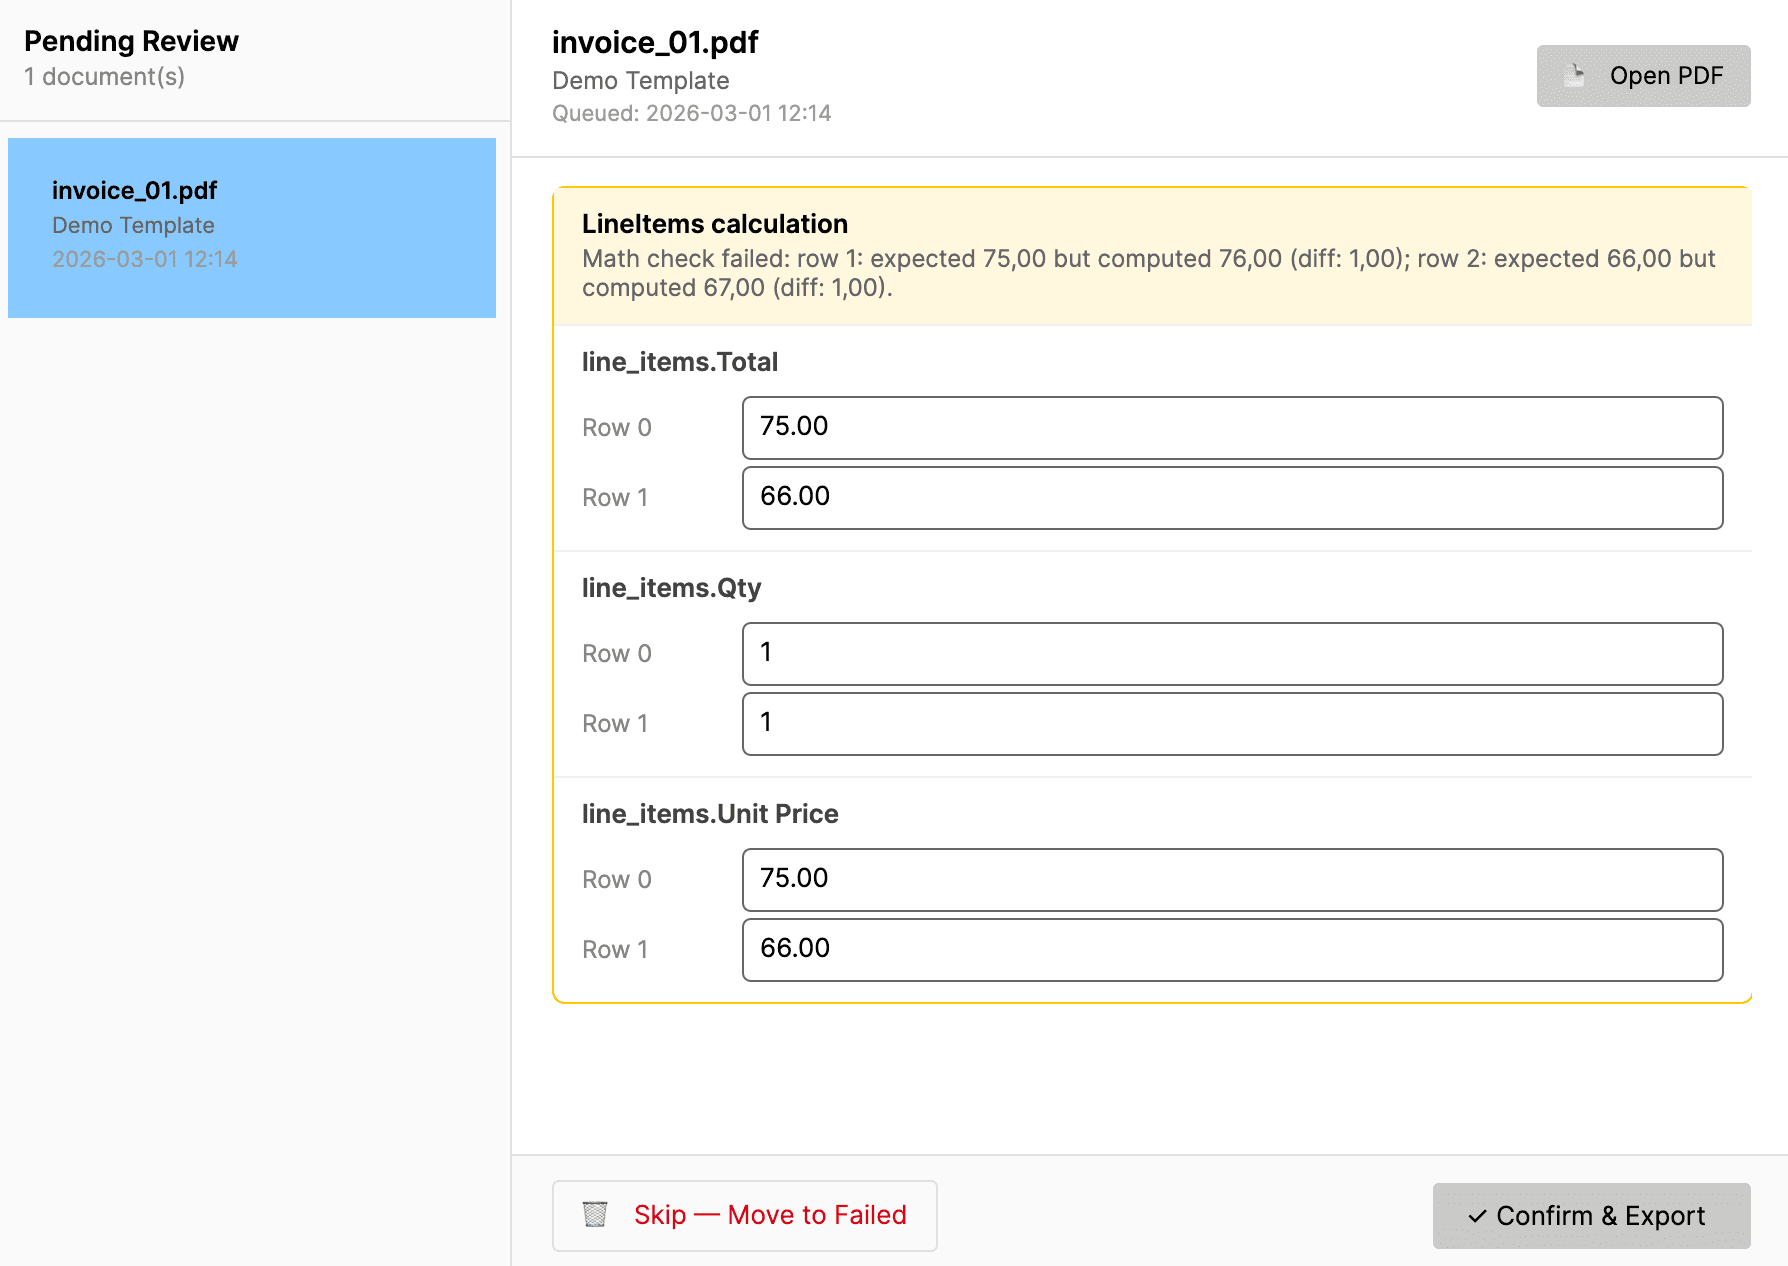Click Skip — Move to Failed
The width and height of the screenshot is (1788, 1266).
745,1215
